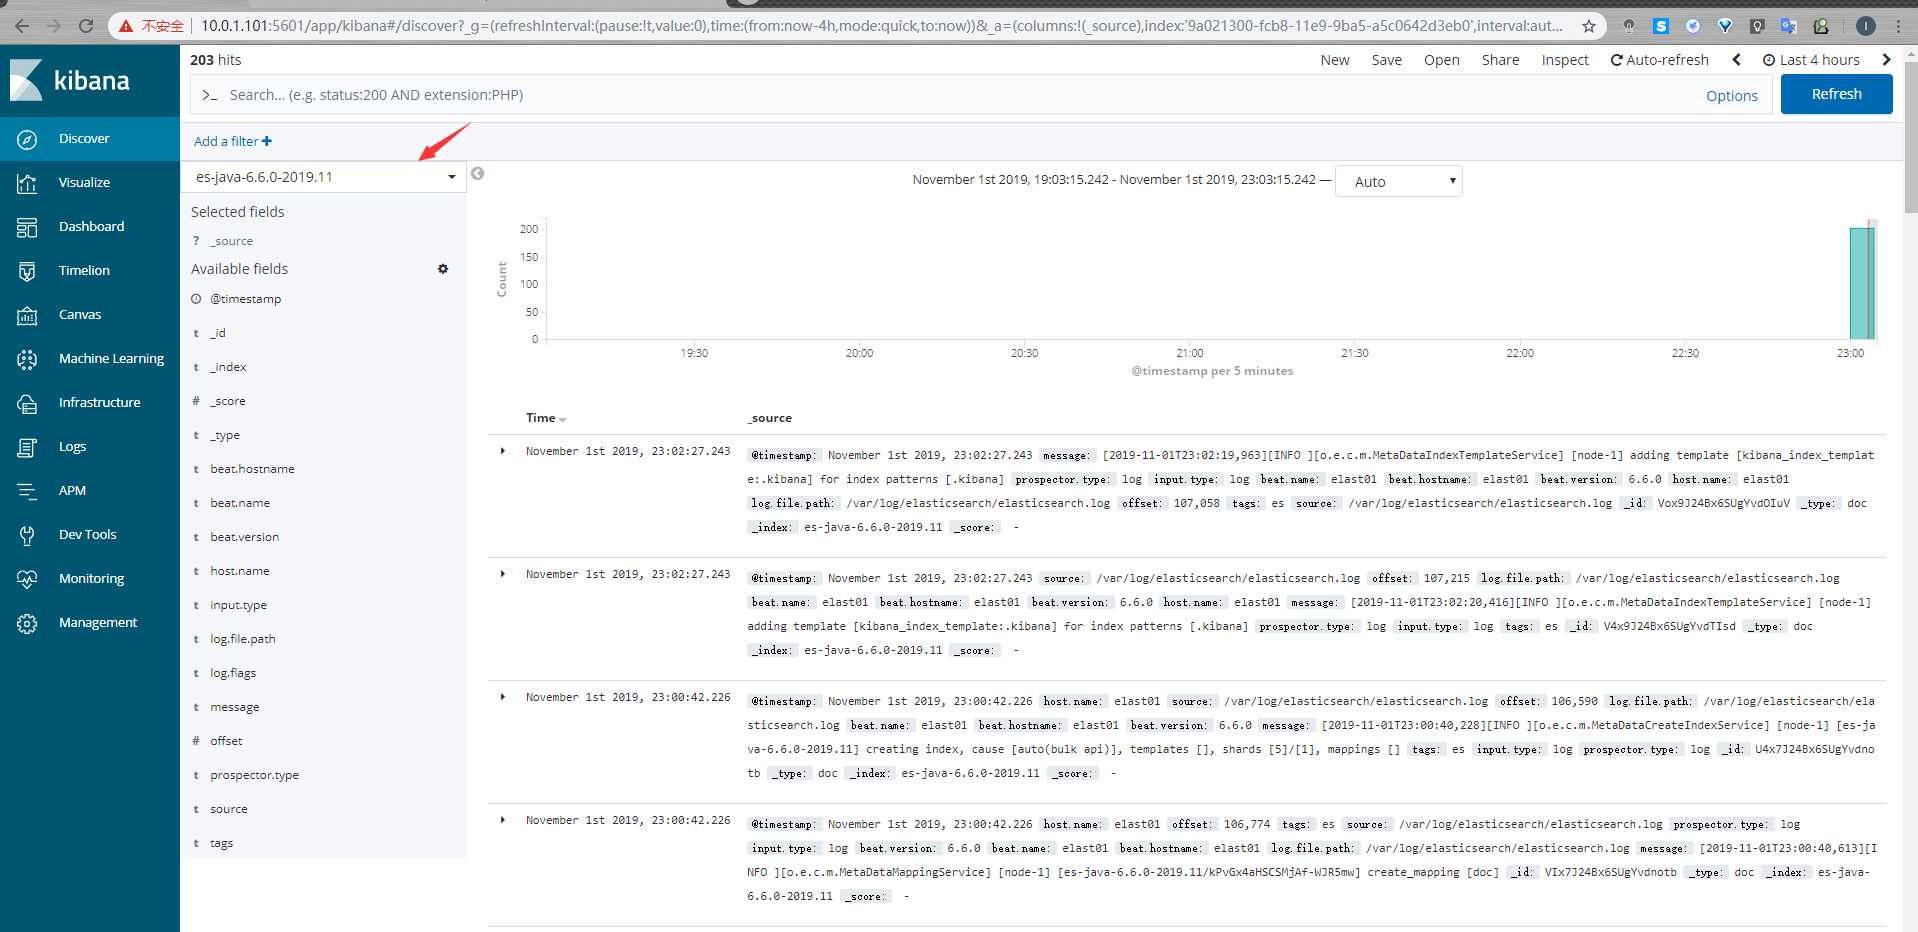Open the Machine Learning icon
The image size is (1918, 932).
pos(27,359)
